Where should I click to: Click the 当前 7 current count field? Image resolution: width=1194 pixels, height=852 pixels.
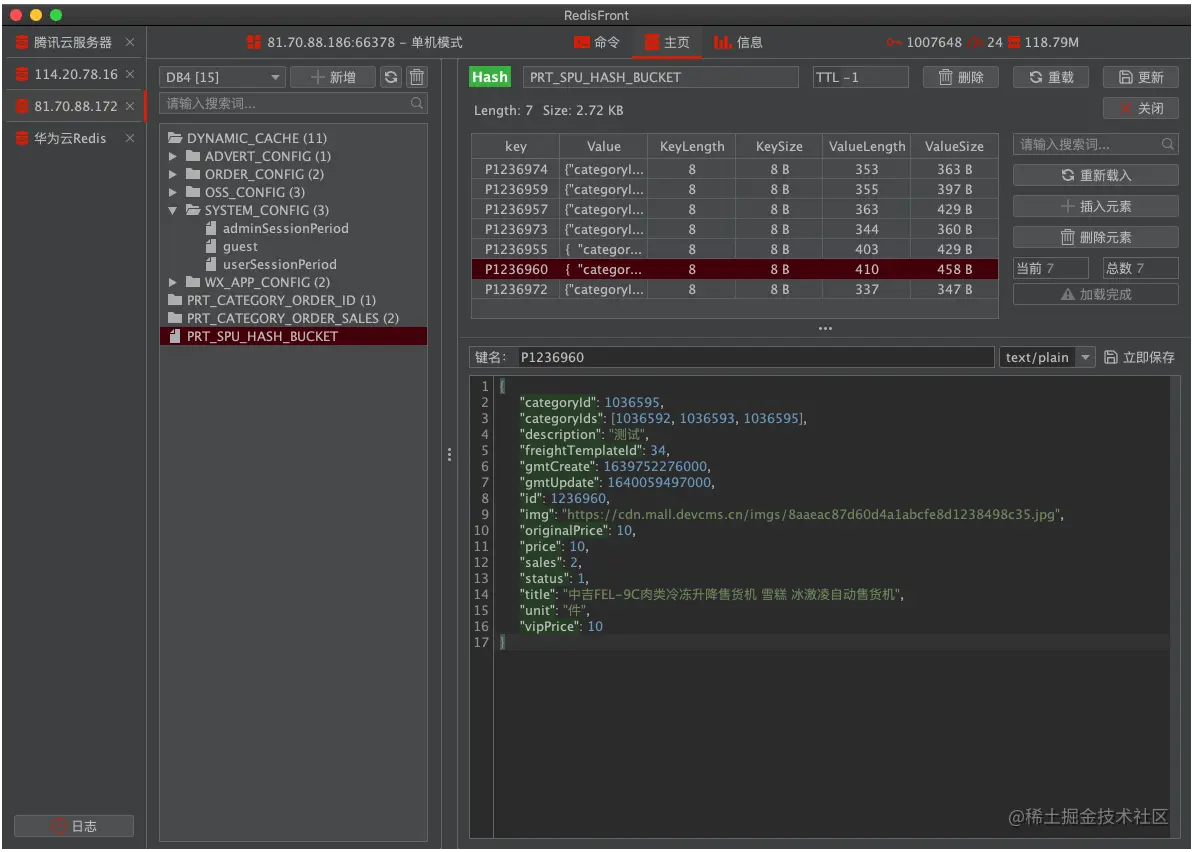1051,268
